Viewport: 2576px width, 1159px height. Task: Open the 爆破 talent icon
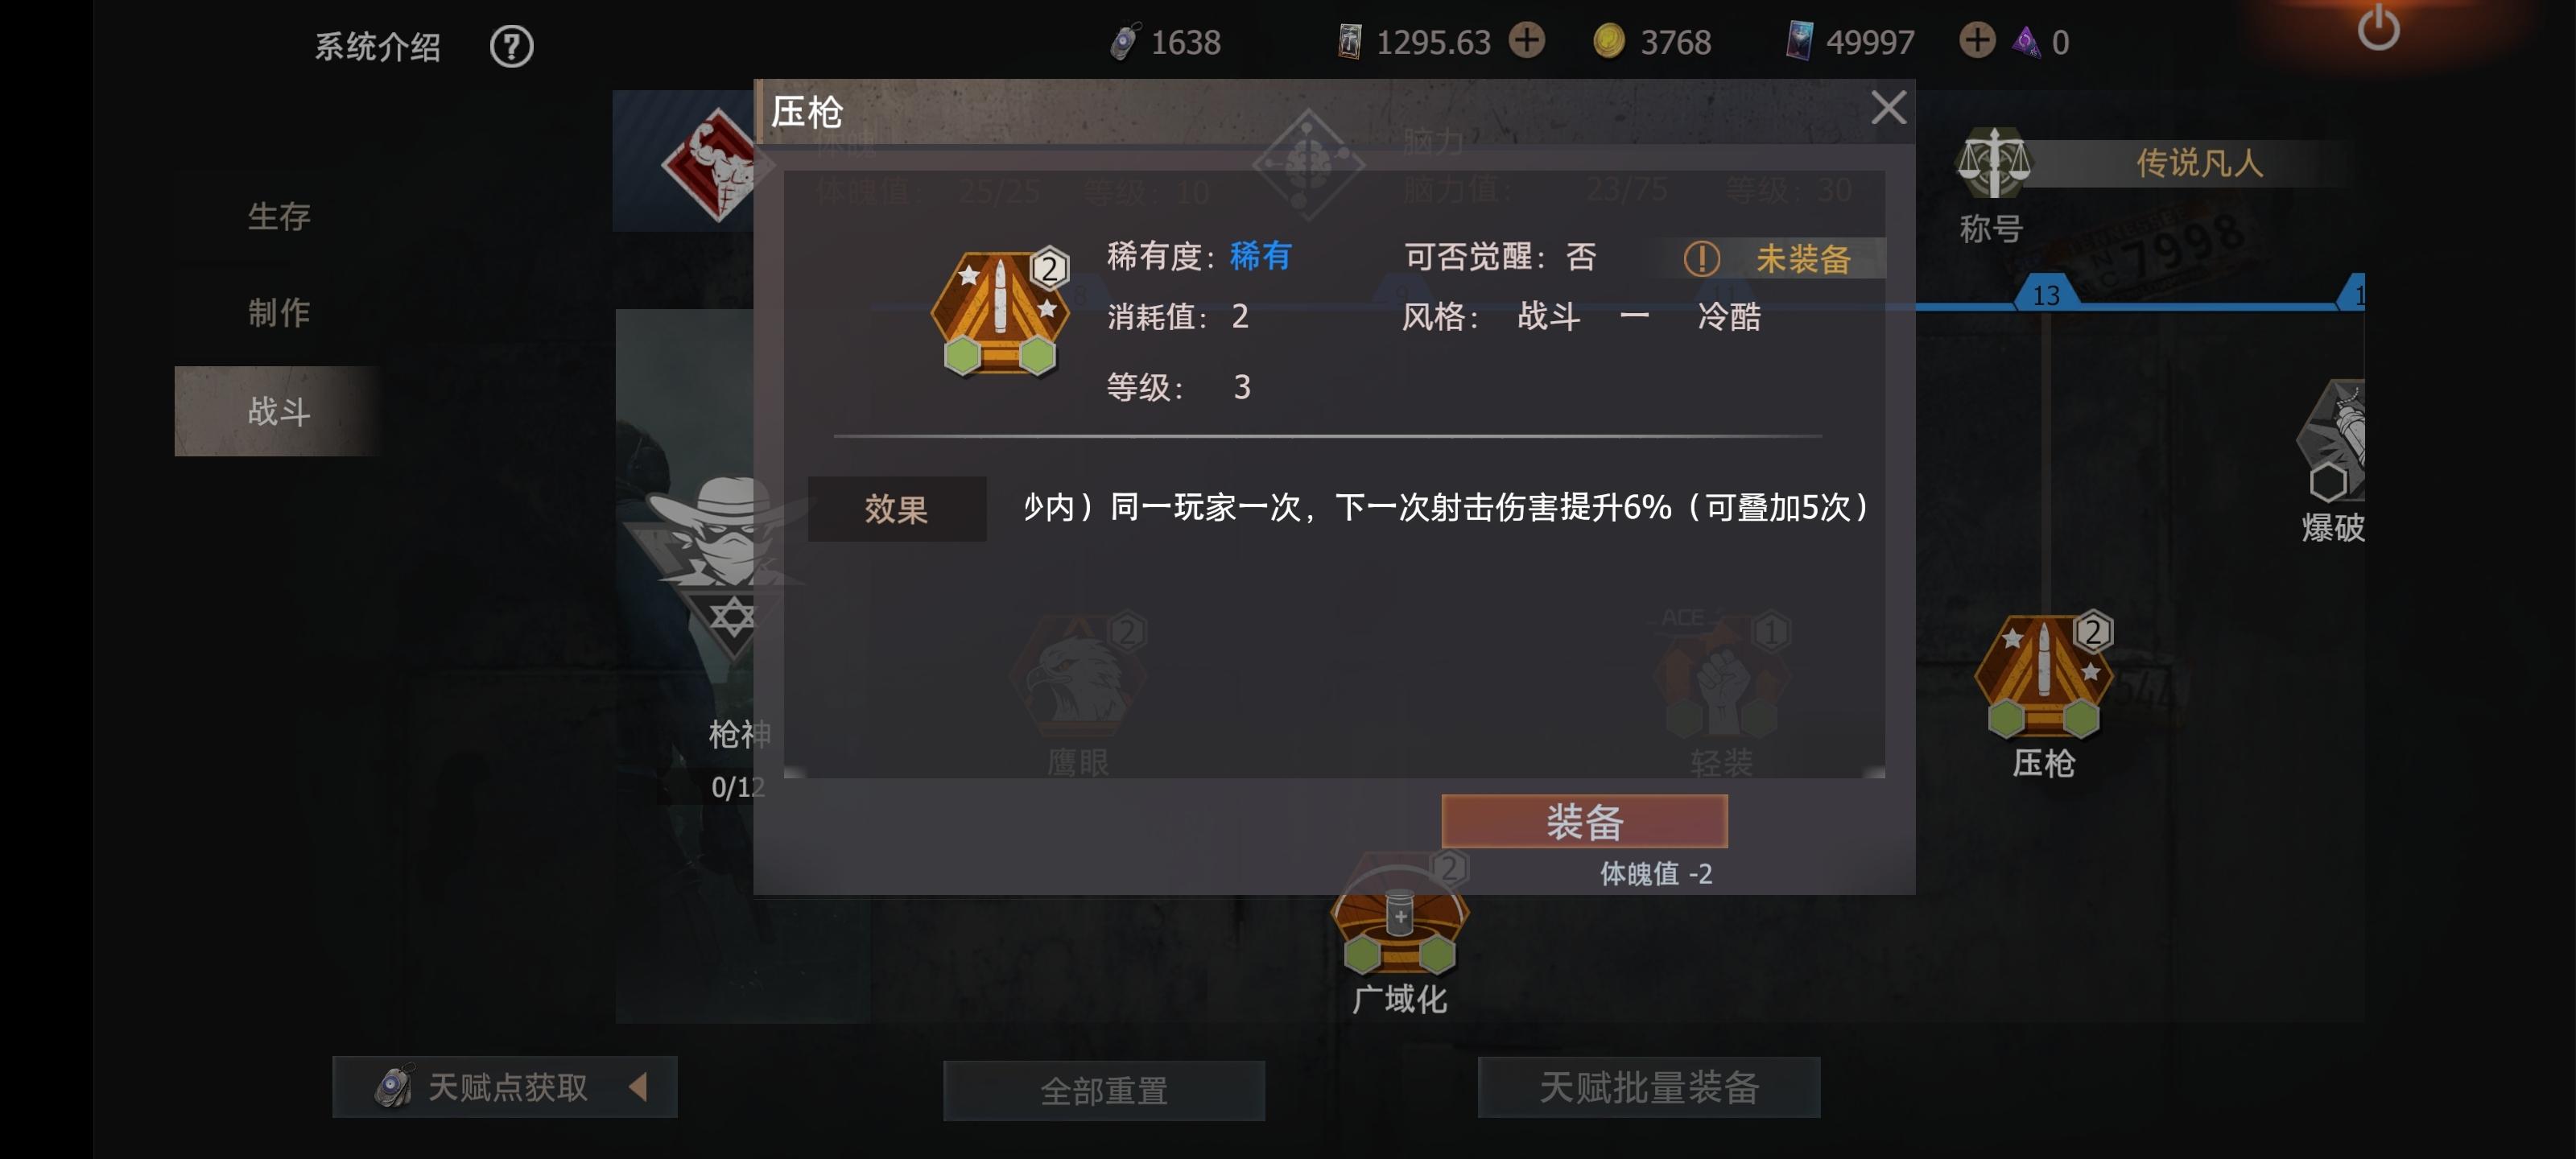[x=2331, y=440]
